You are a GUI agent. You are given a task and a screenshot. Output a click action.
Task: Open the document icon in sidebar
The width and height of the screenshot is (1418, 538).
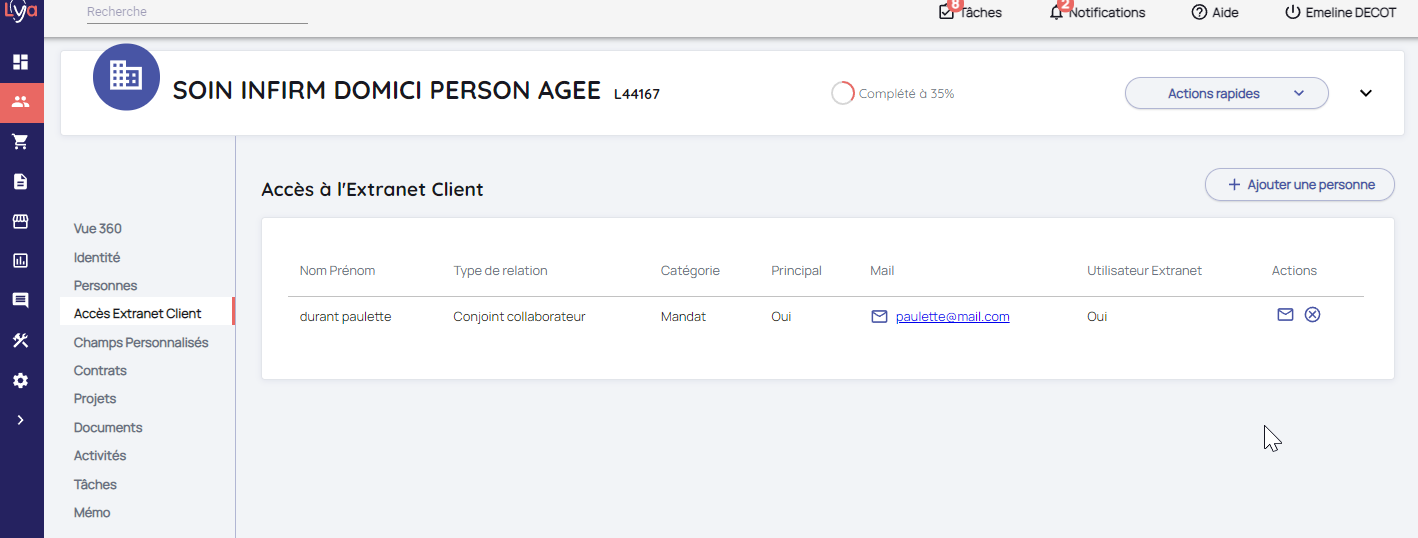(20, 182)
